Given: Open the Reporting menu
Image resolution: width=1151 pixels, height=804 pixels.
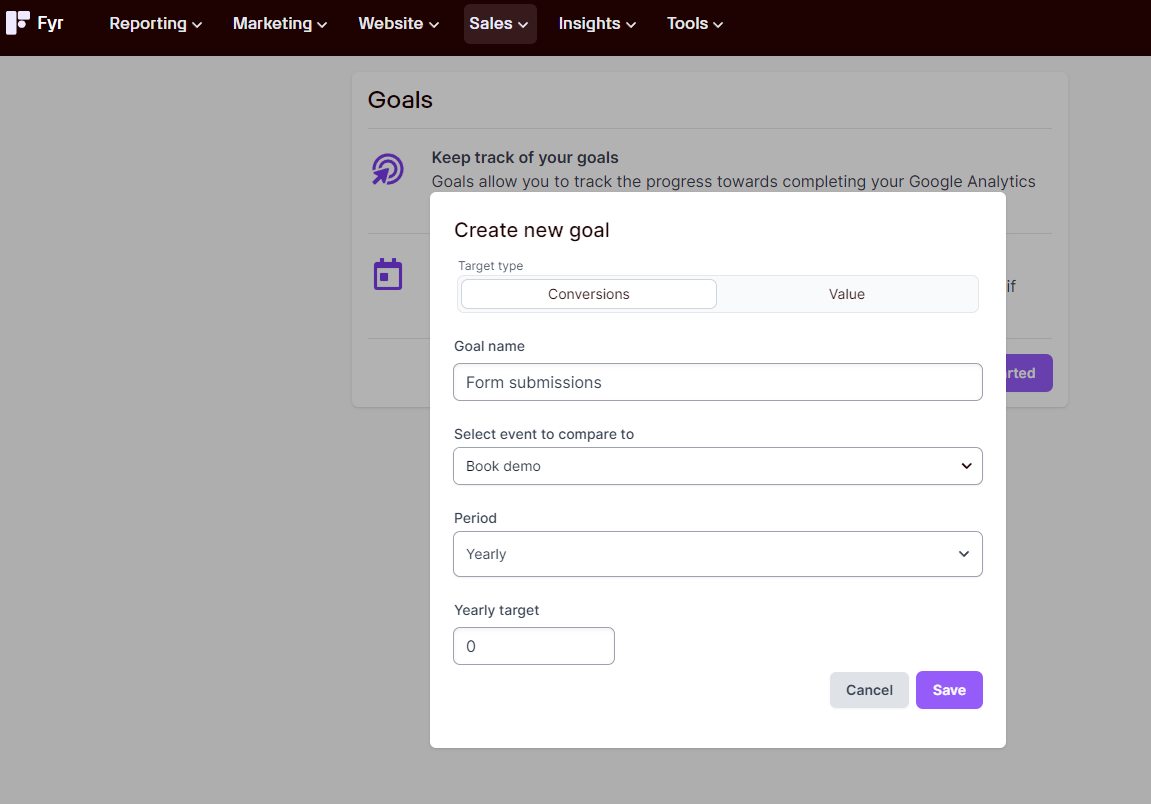Looking at the screenshot, I should tap(155, 24).
